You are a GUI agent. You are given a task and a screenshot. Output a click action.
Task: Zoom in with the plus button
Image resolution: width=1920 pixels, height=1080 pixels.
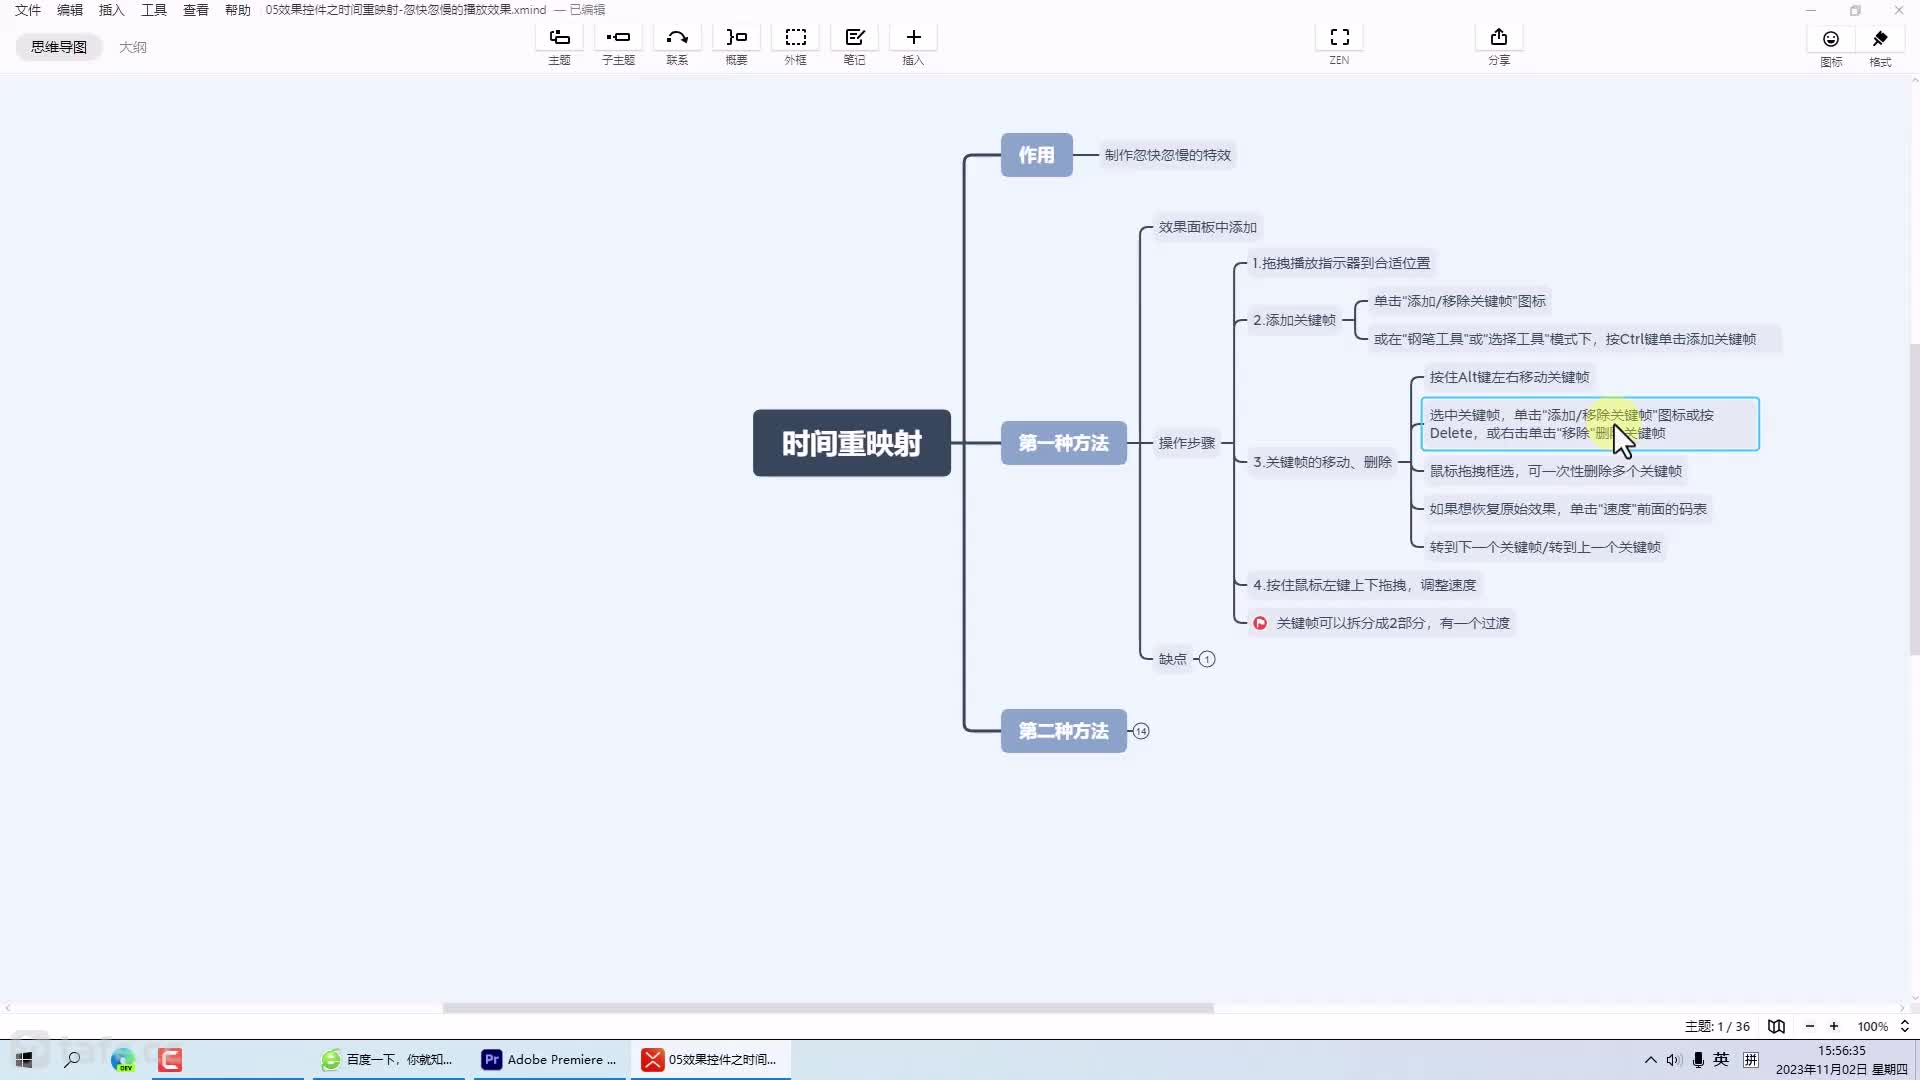[x=1834, y=1026]
